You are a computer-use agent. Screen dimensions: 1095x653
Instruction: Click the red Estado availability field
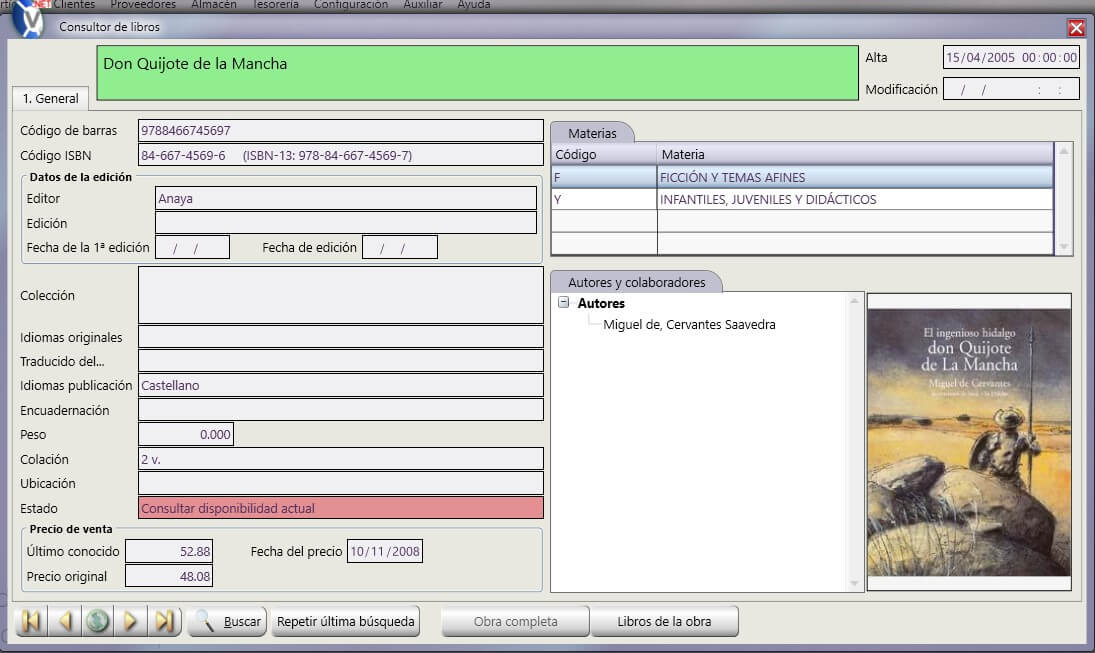[x=341, y=508]
